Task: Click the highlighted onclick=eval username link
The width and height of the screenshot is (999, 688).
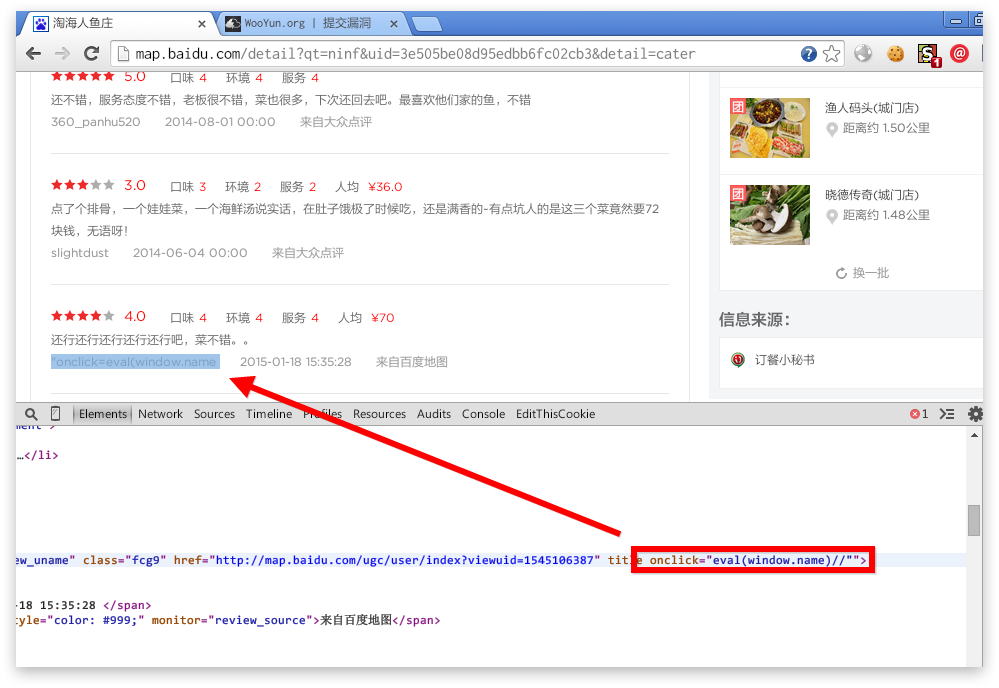Action: [x=135, y=362]
